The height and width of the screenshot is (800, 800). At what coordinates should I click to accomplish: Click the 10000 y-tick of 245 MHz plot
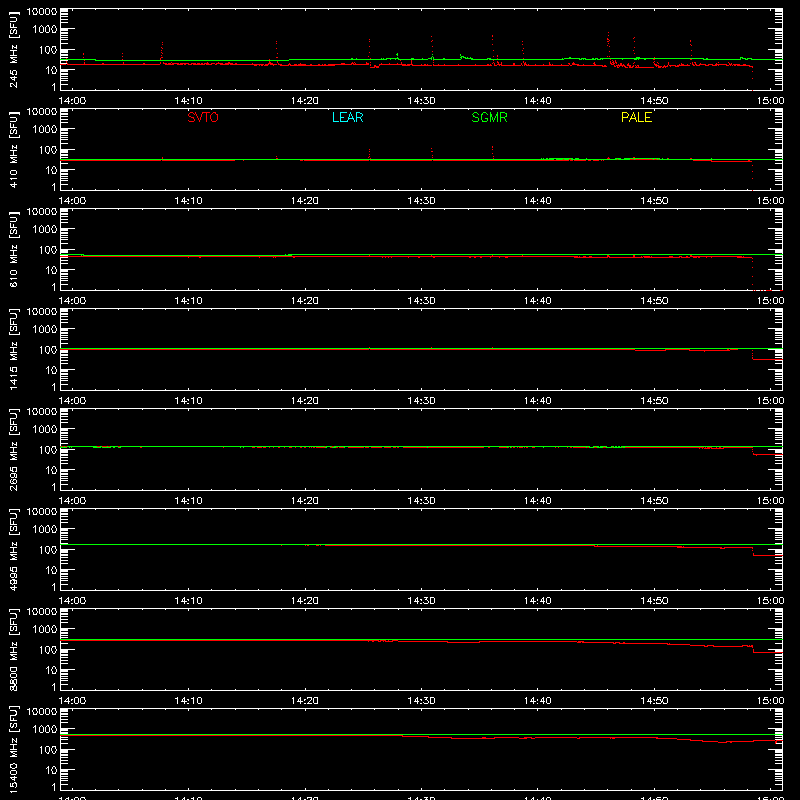point(42,12)
